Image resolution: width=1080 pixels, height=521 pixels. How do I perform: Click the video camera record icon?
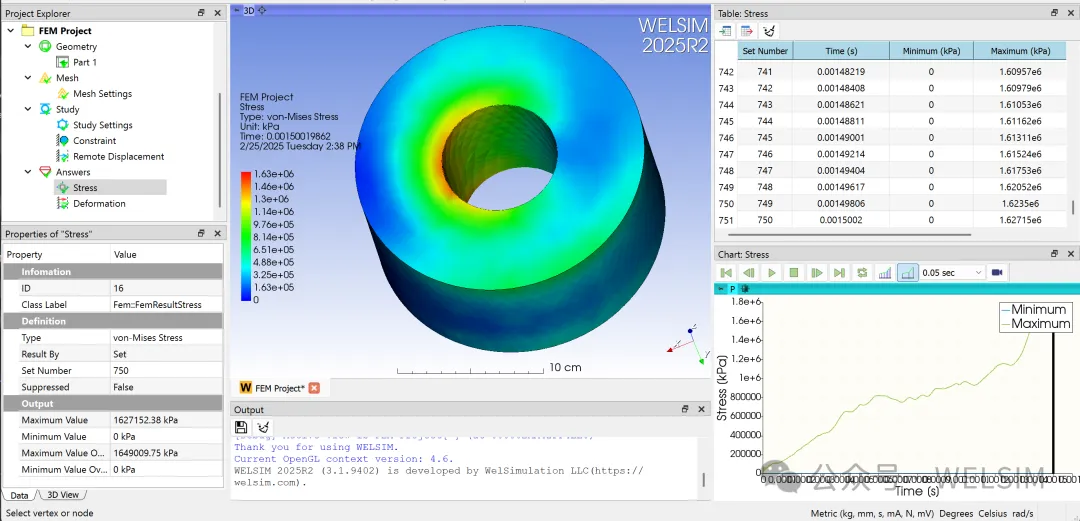point(997,273)
